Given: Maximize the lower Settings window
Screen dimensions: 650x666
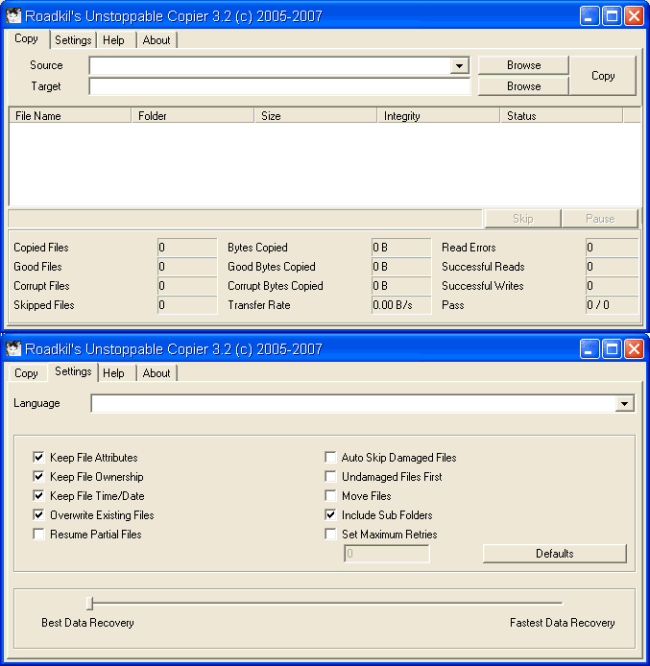Looking at the screenshot, I should pyautogui.click(x=612, y=350).
